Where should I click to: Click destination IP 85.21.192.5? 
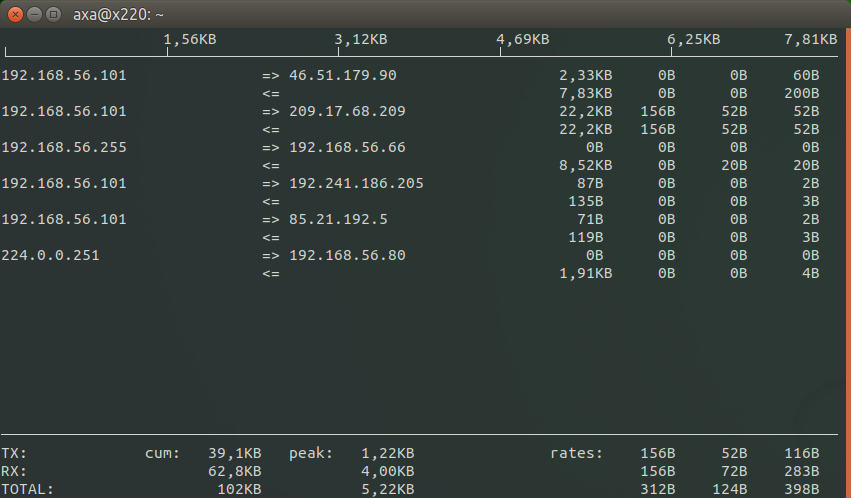click(x=339, y=219)
